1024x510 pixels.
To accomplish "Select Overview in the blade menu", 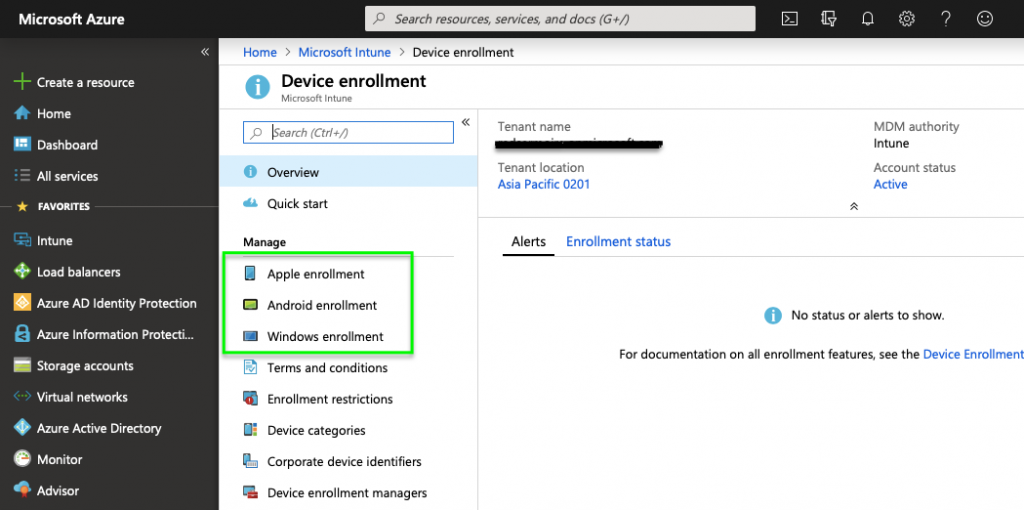I will coord(349,172).
